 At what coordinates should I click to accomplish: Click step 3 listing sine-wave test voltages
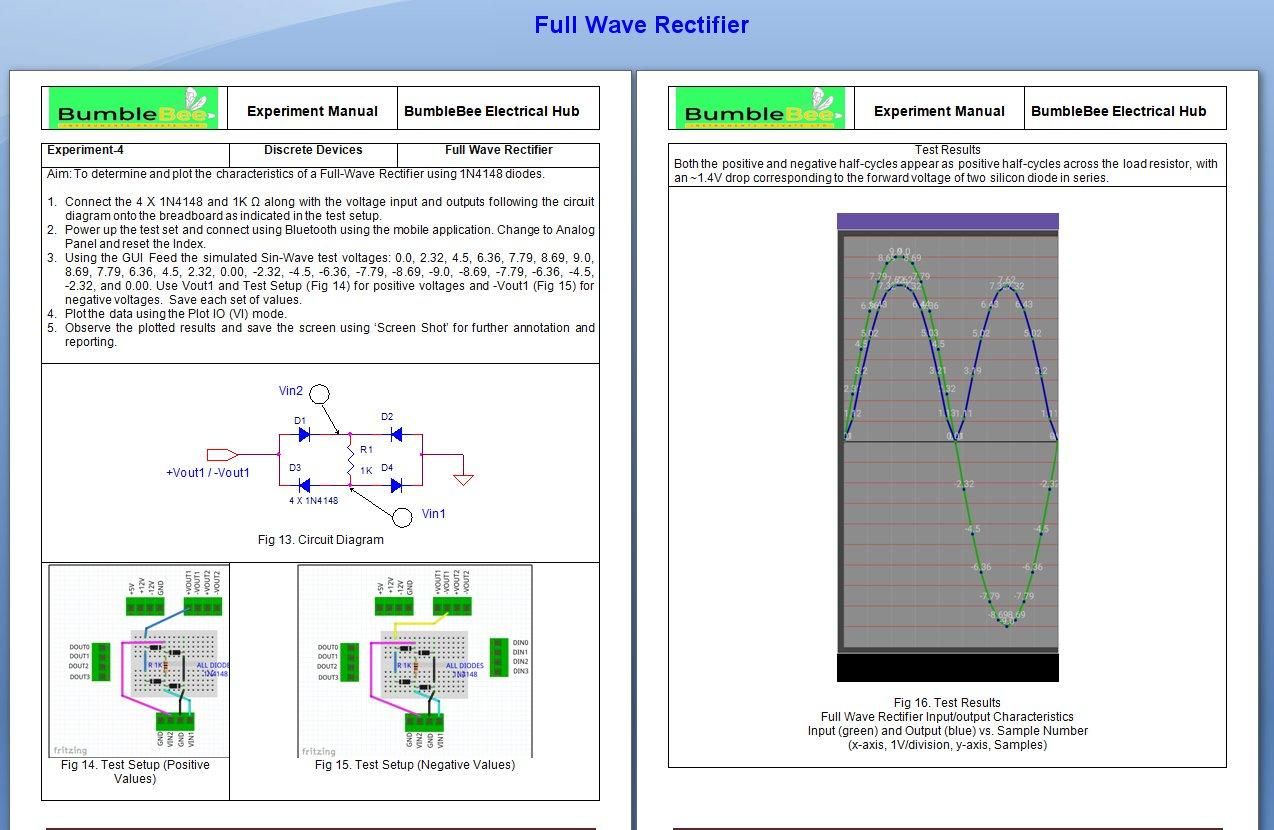click(321, 279)
